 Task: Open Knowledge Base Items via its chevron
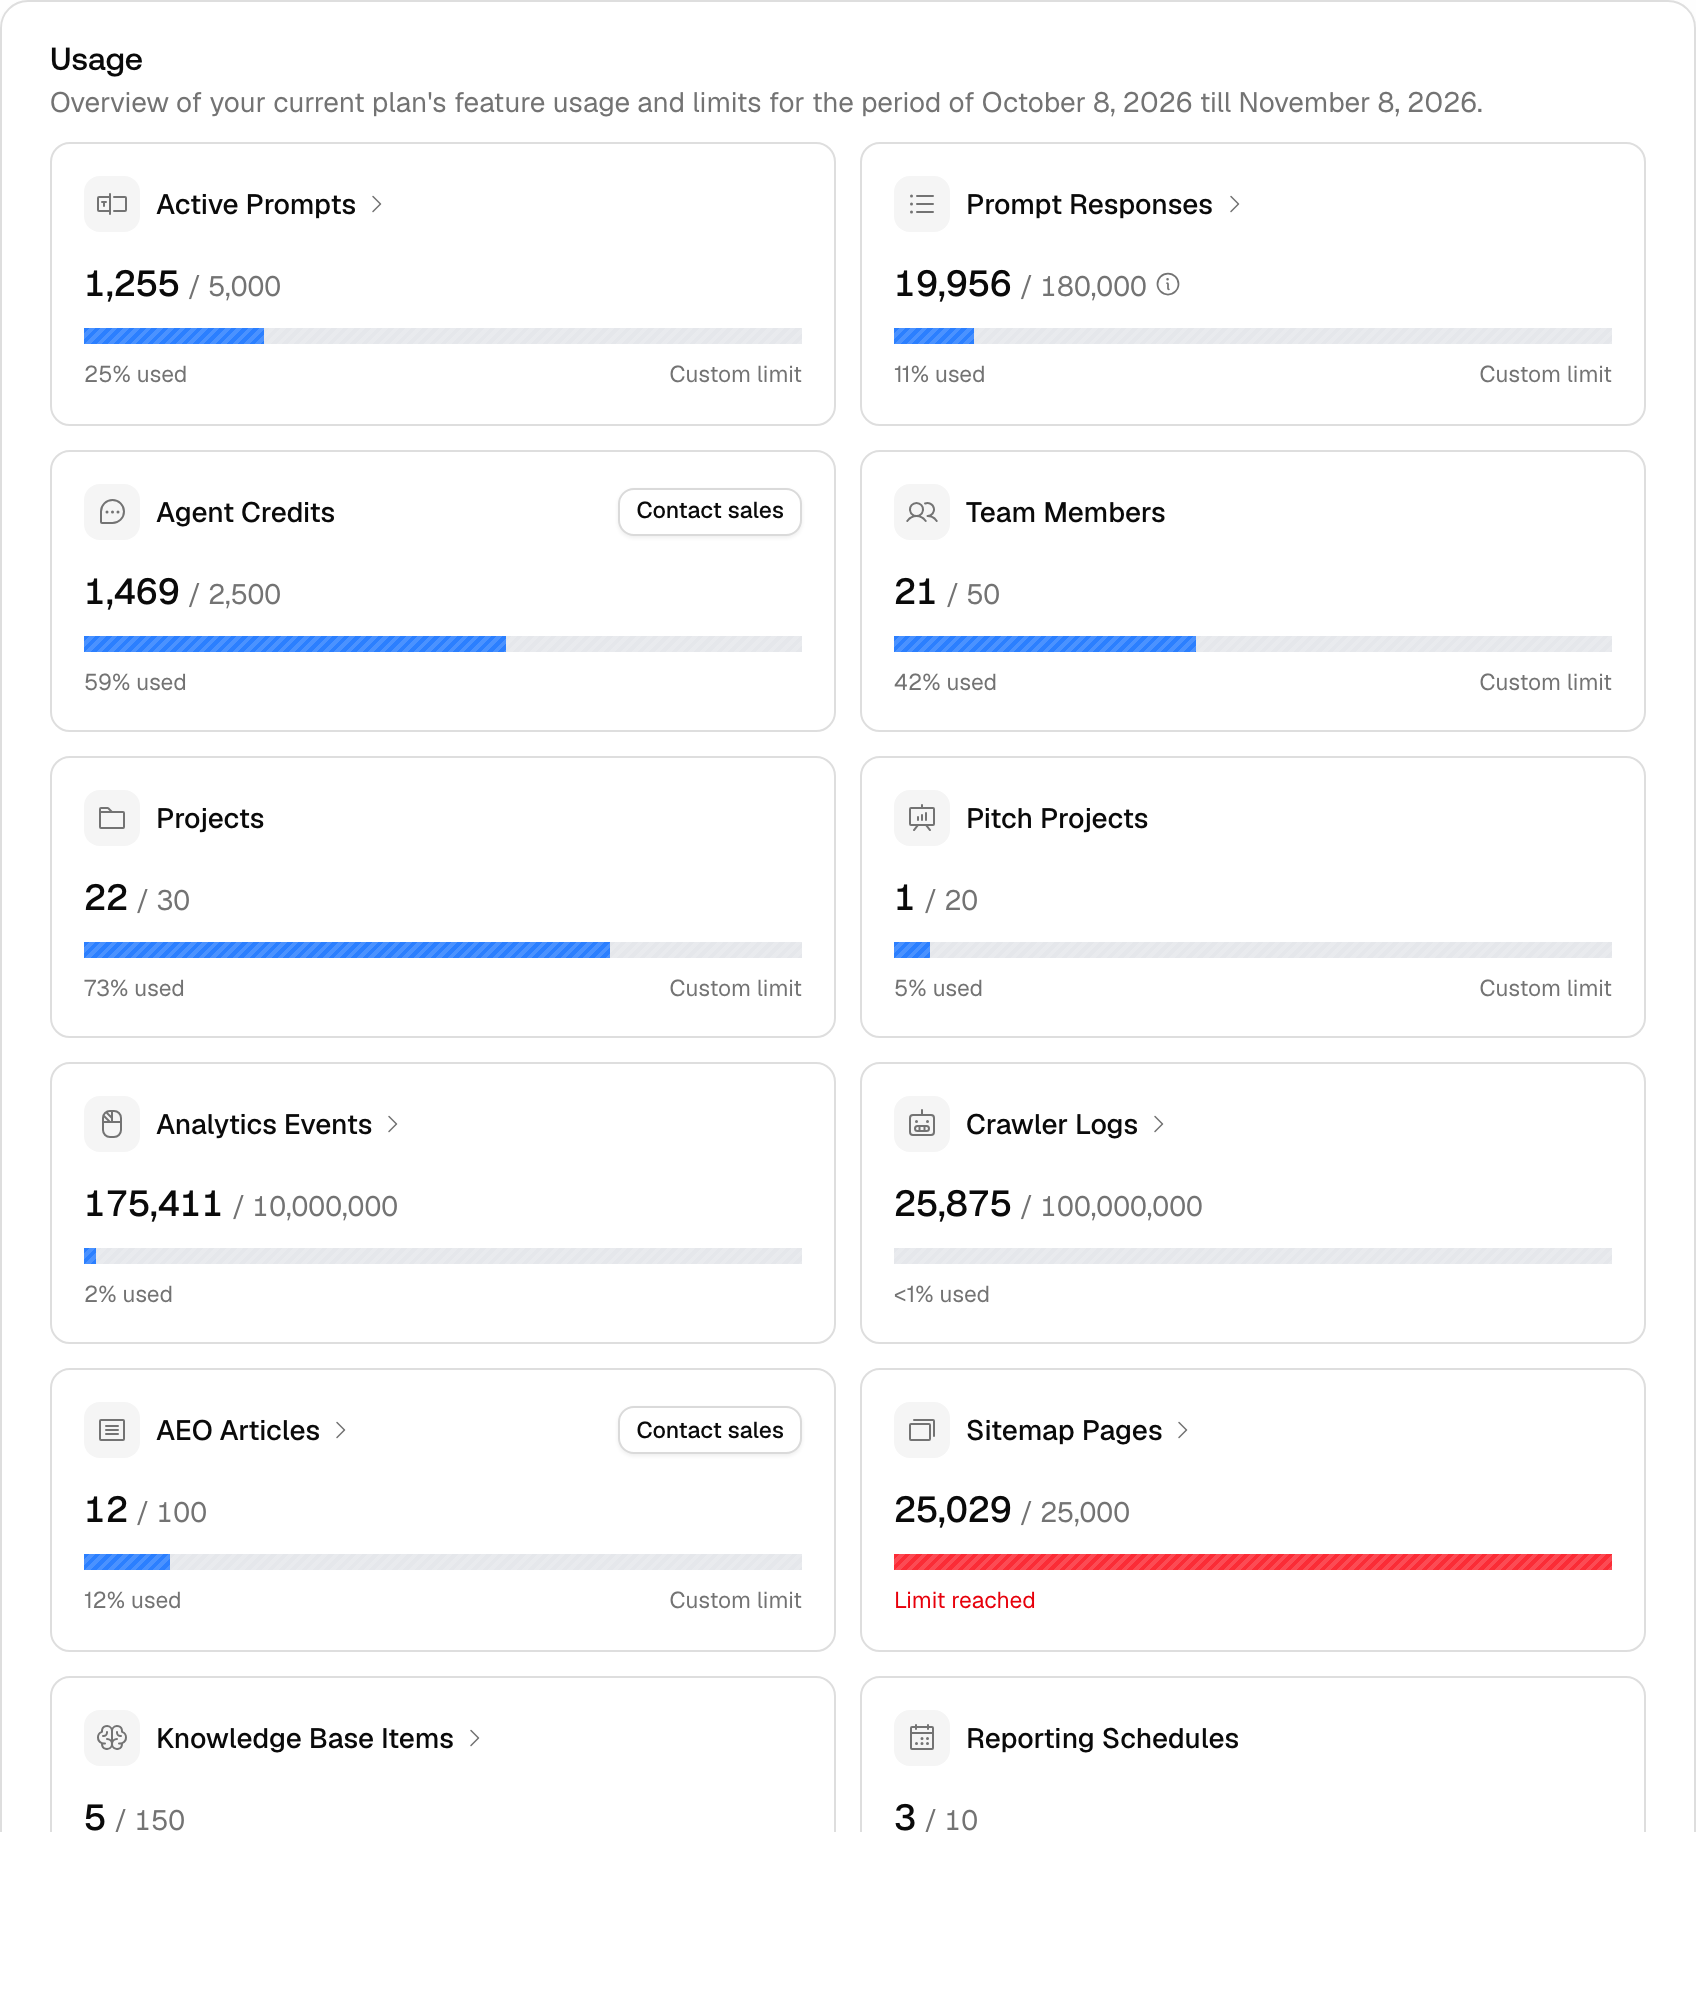coord(475,1738)
